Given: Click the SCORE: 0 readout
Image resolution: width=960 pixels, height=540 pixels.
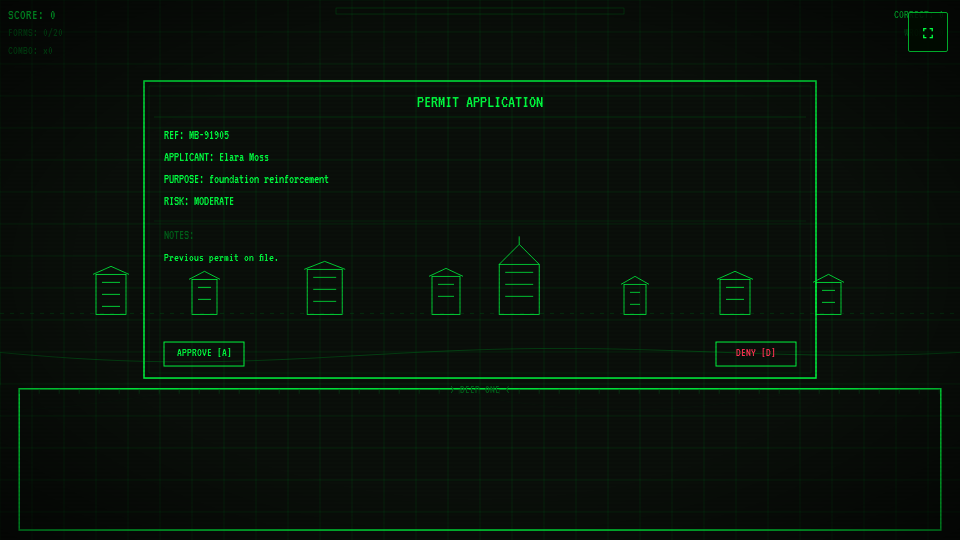Looking at the screenshot, I should (x=31, y=15).
